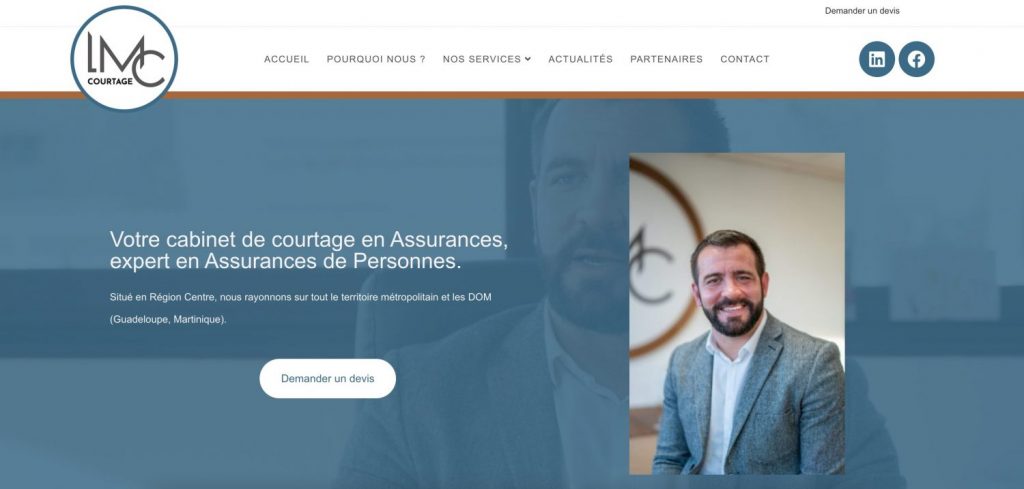Navigate to the Partenaires page
Screen dimensions: 1024x489
(667, 59)
